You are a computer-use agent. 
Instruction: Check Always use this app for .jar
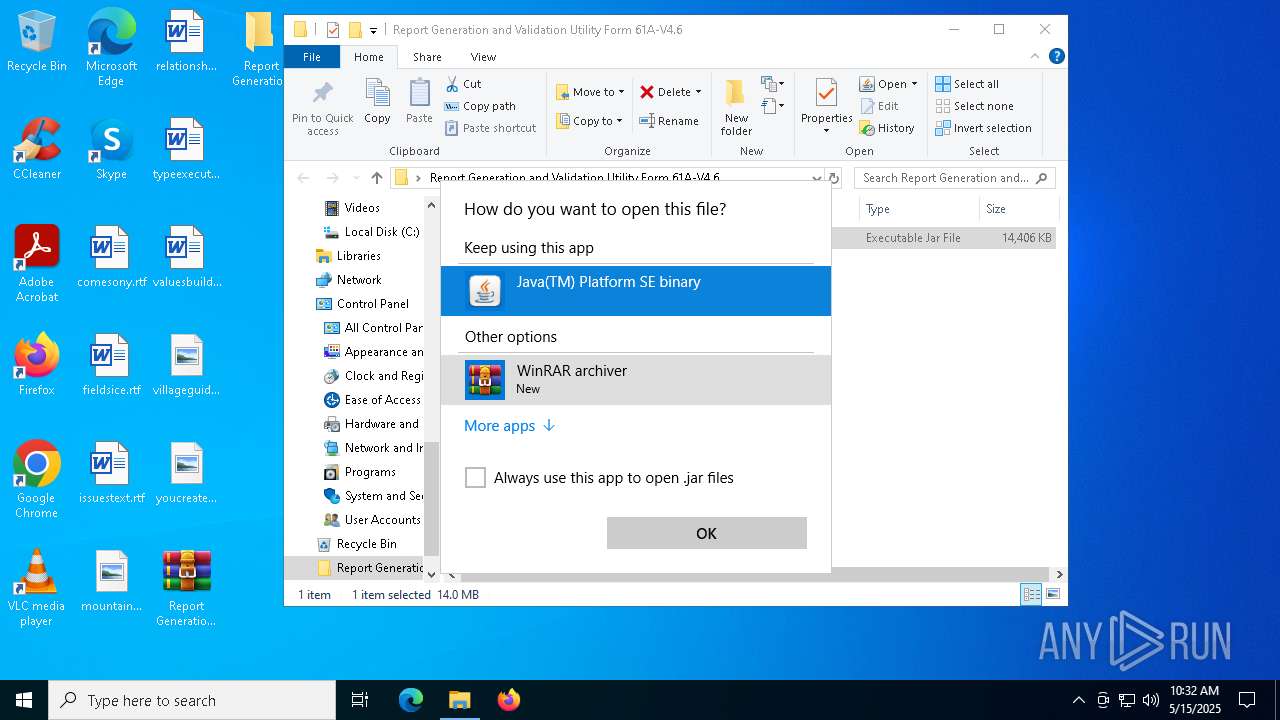(x=476, y=478)
